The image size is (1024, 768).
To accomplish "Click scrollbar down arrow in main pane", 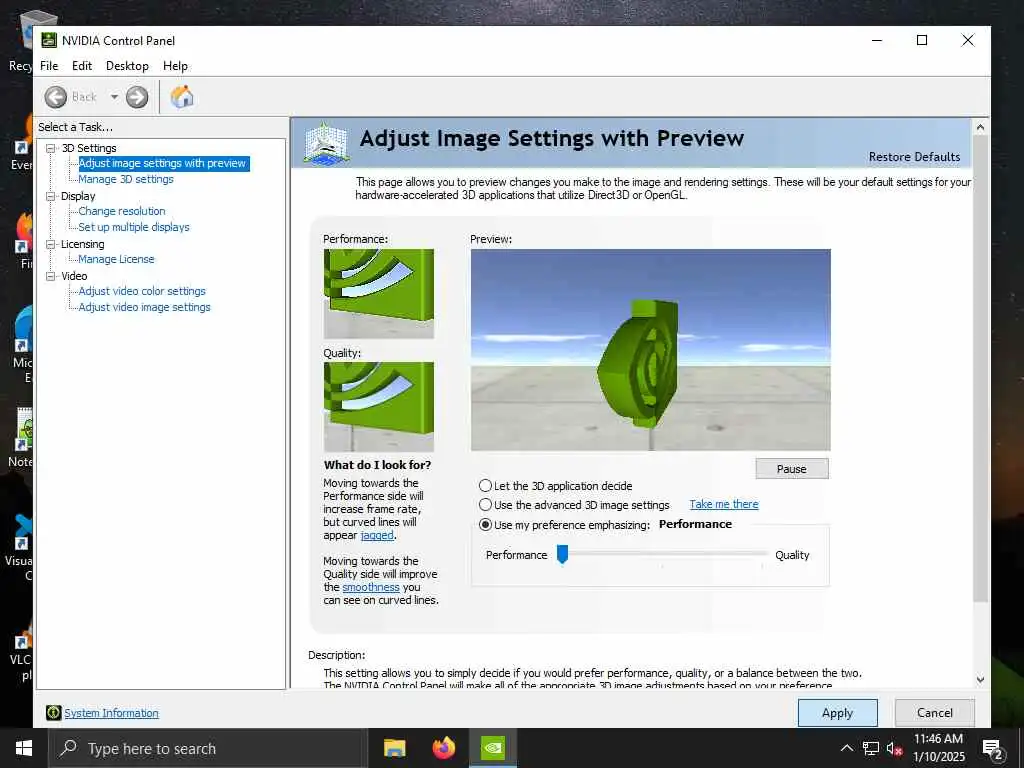I will [x=980, y=680].
